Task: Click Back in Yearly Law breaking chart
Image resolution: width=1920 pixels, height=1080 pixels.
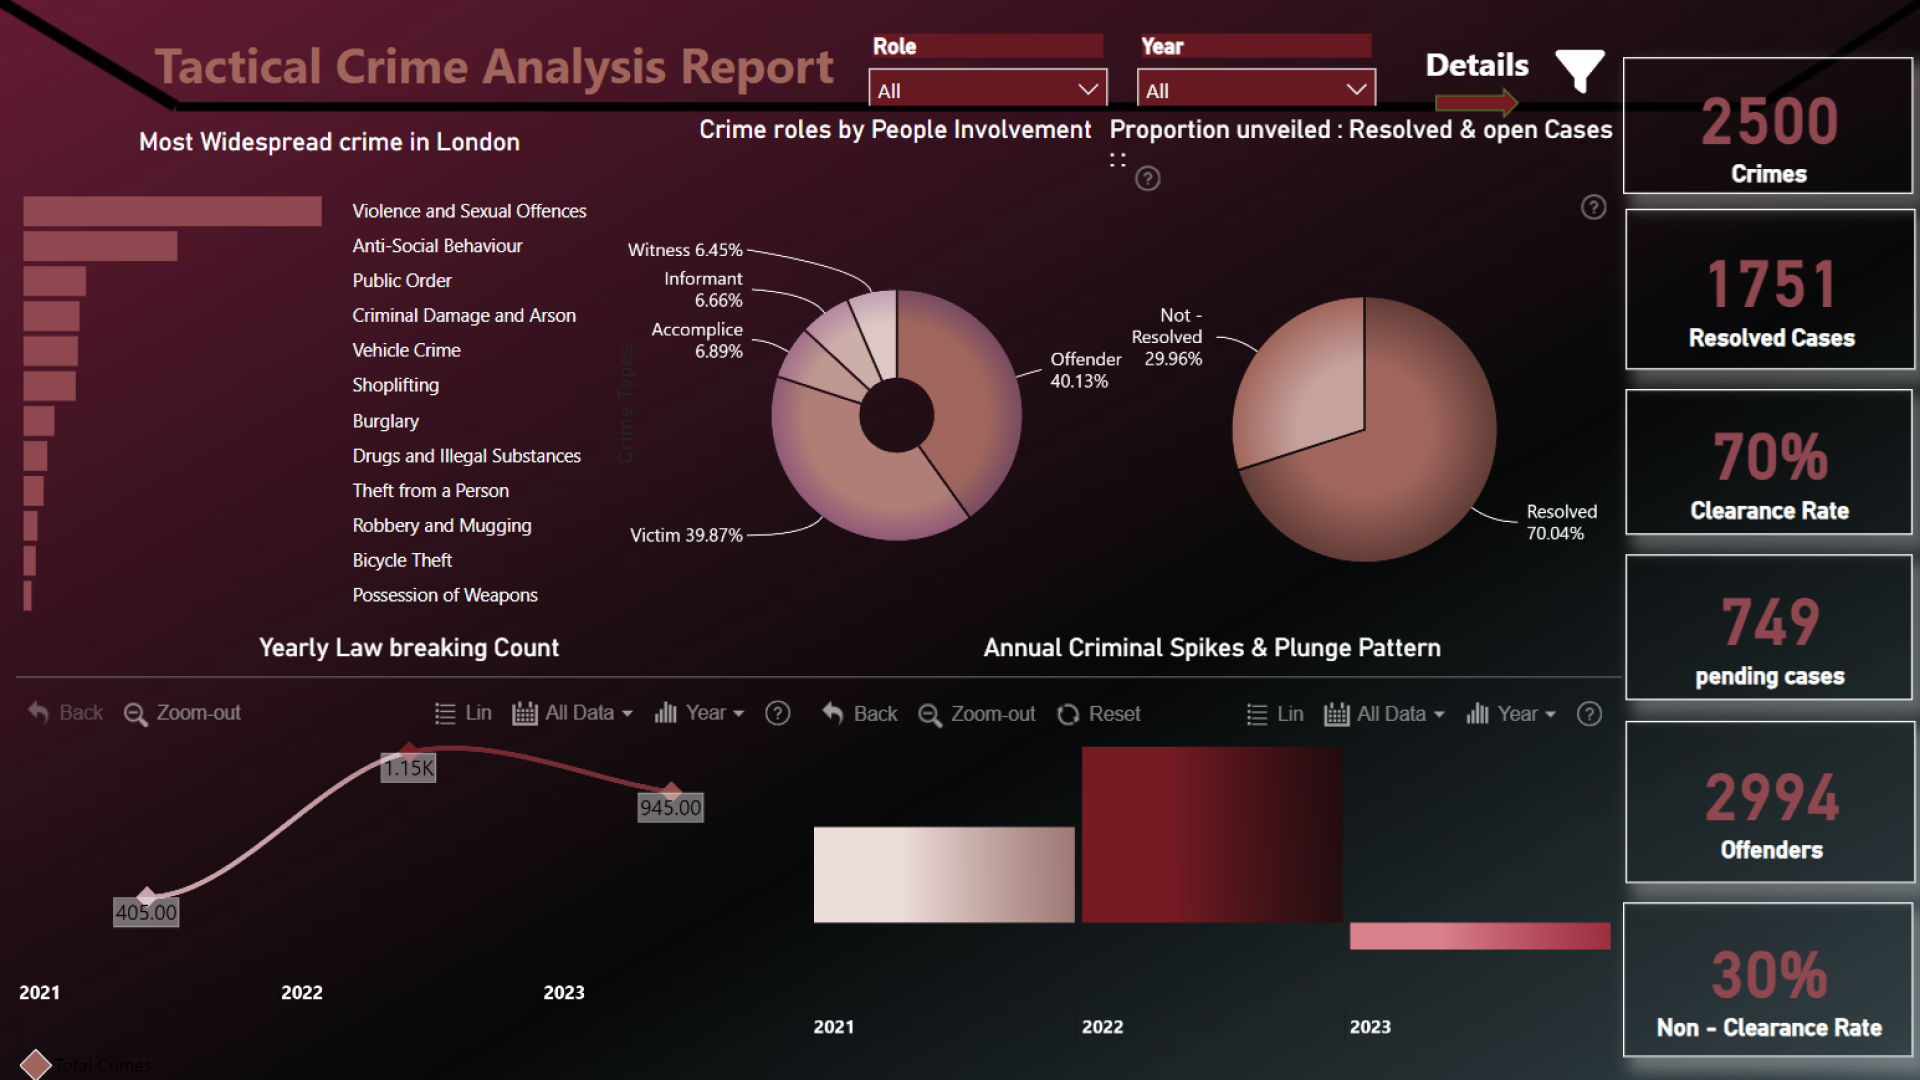Action: (x=66, y=713)
